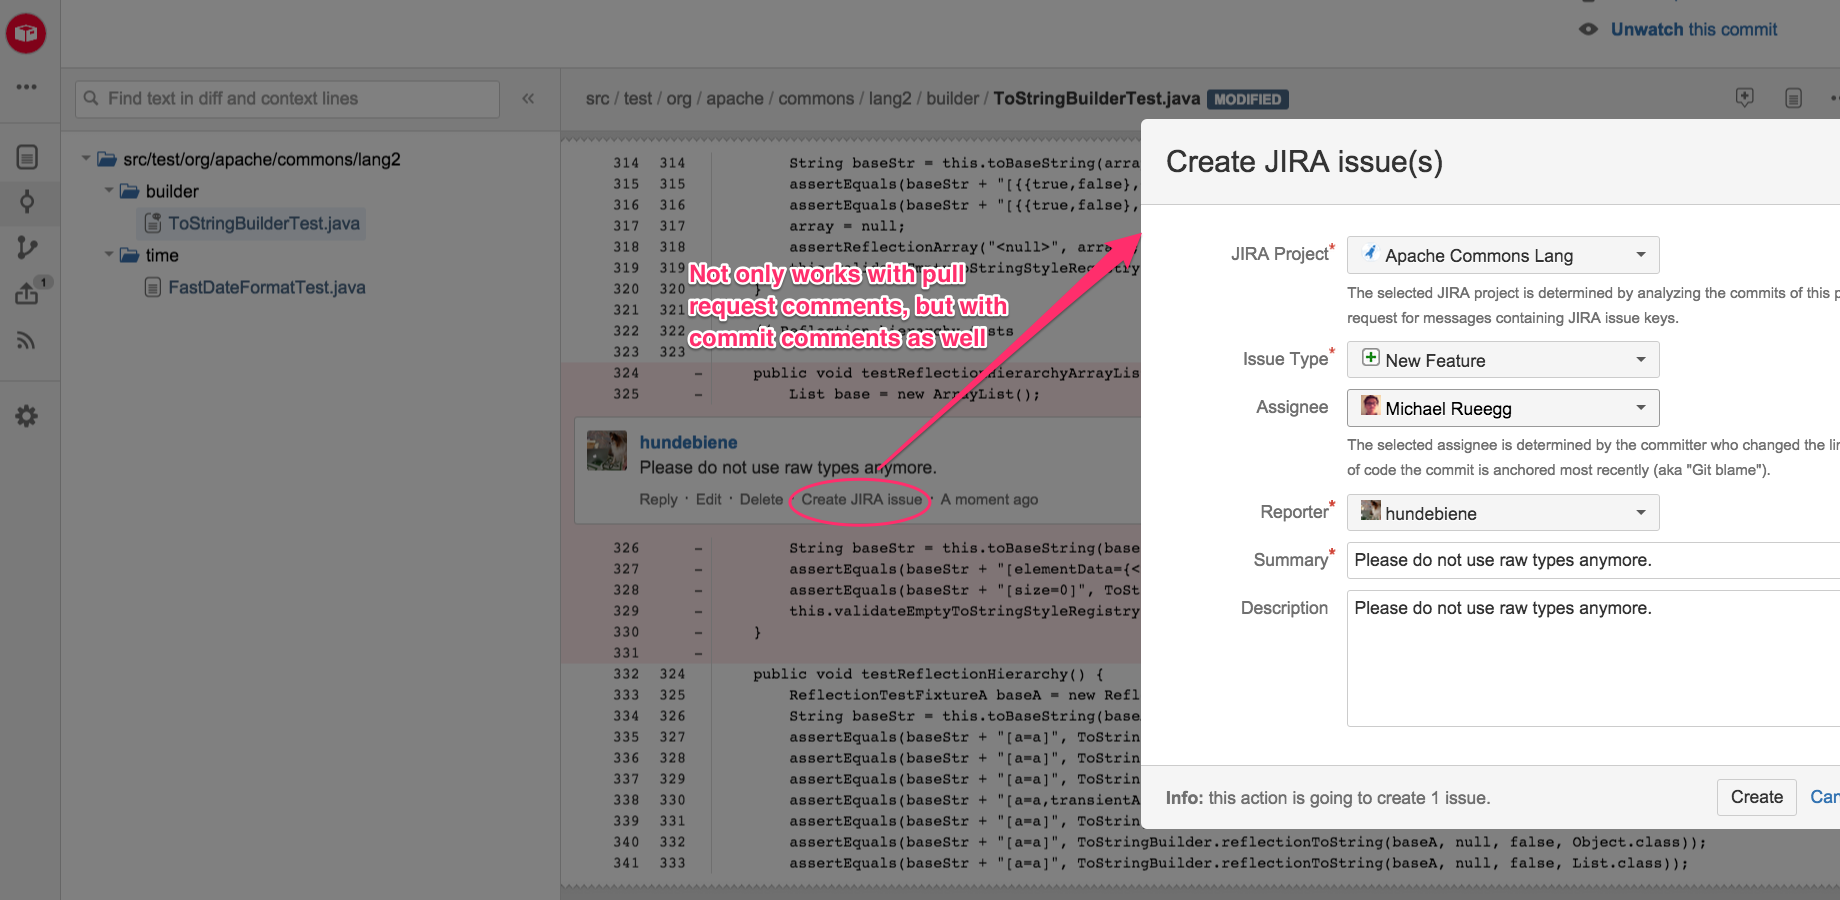The height and width of the screenshot is (900, 1840).
Task: Select FastDateFormatTest.java in the file tree
Action: 267,287
